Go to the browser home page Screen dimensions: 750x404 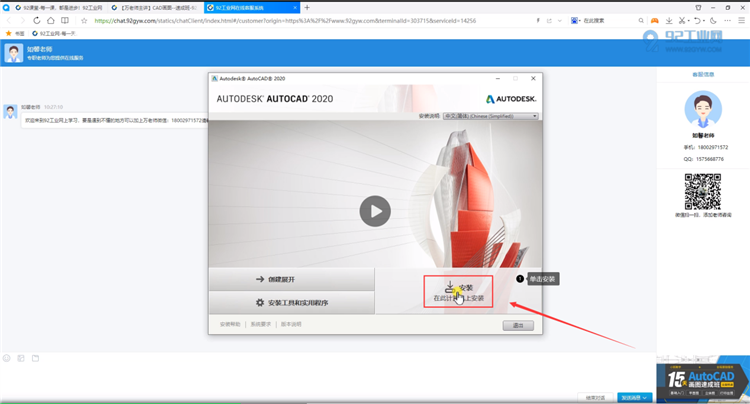pyautogui.click(x=51, y=21)
